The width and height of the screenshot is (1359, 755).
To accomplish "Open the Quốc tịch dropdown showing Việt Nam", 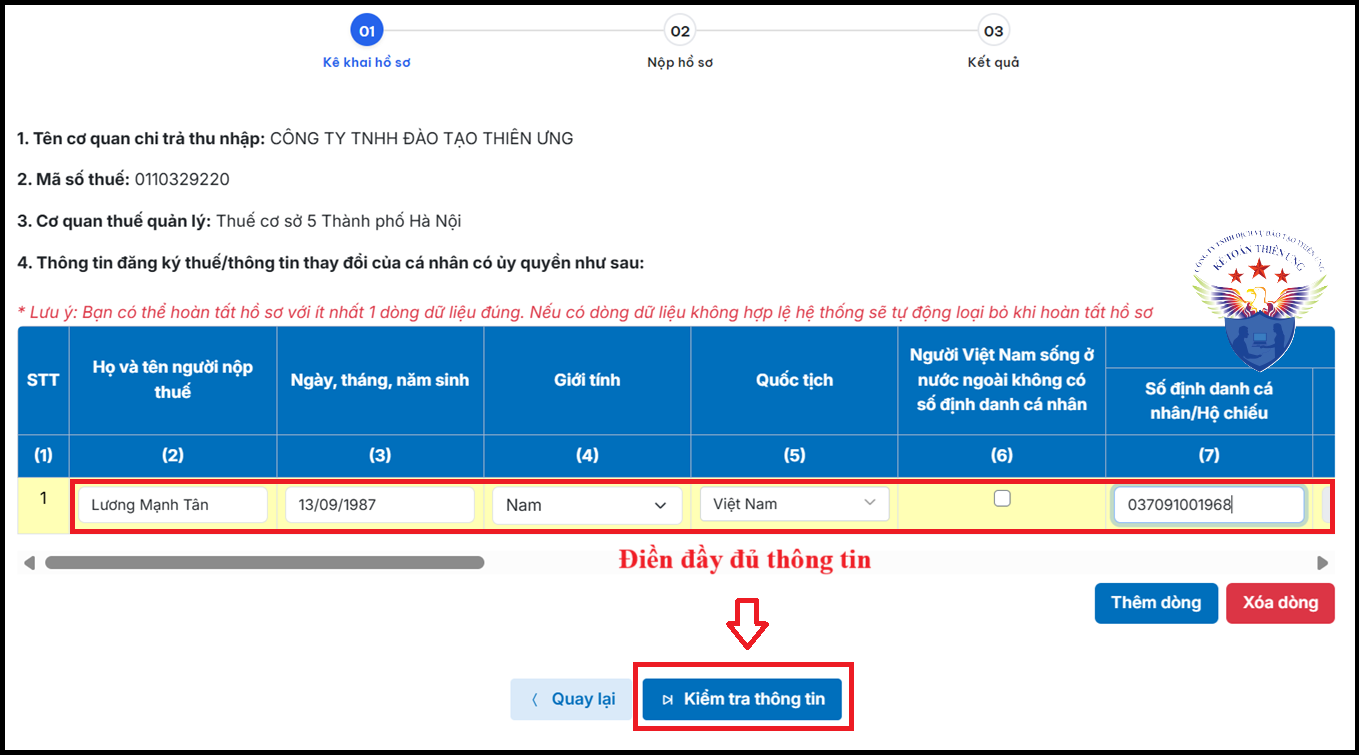I will 794,503.
